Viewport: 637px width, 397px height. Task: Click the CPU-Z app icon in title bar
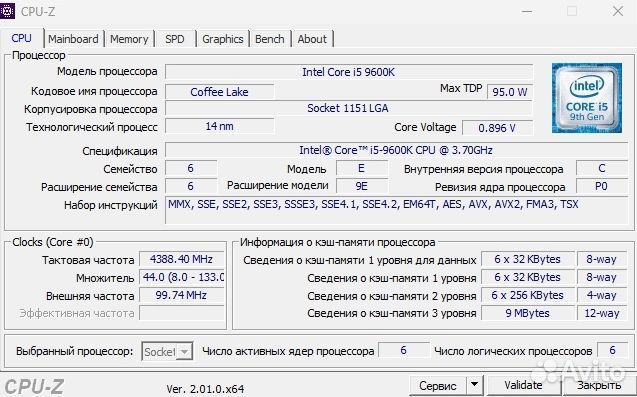coord(7,11)
